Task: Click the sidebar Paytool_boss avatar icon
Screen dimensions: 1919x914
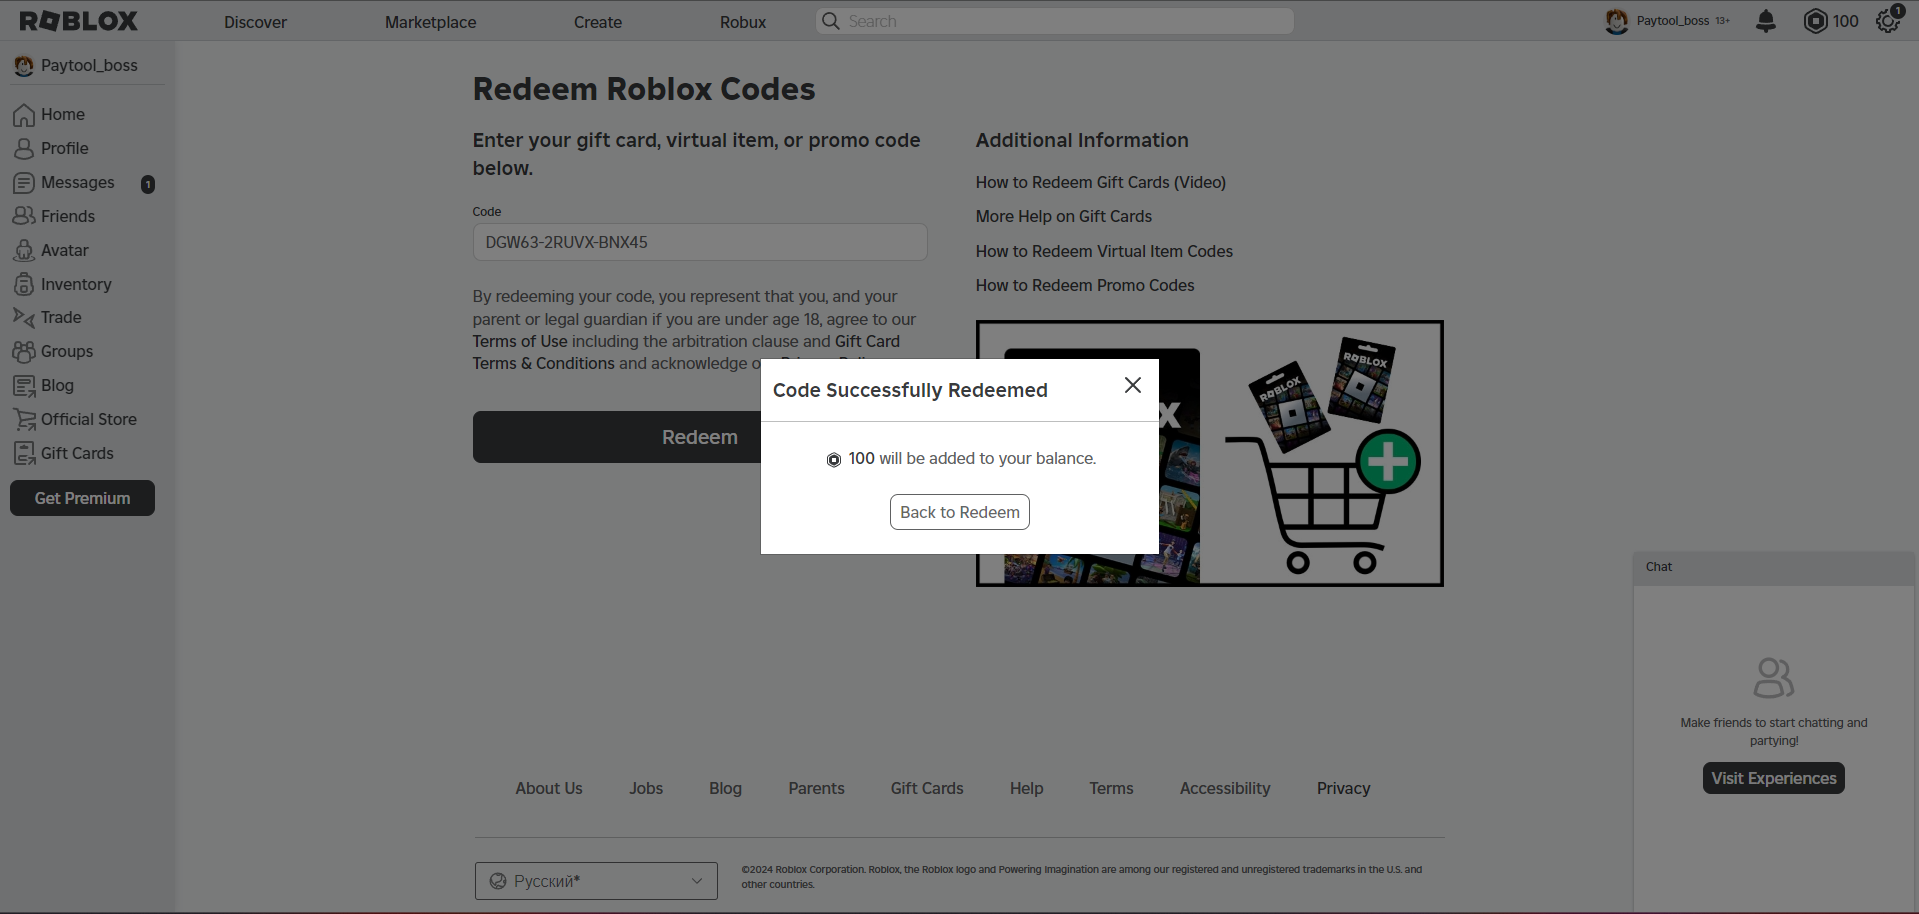Action: tap(24, 66)
